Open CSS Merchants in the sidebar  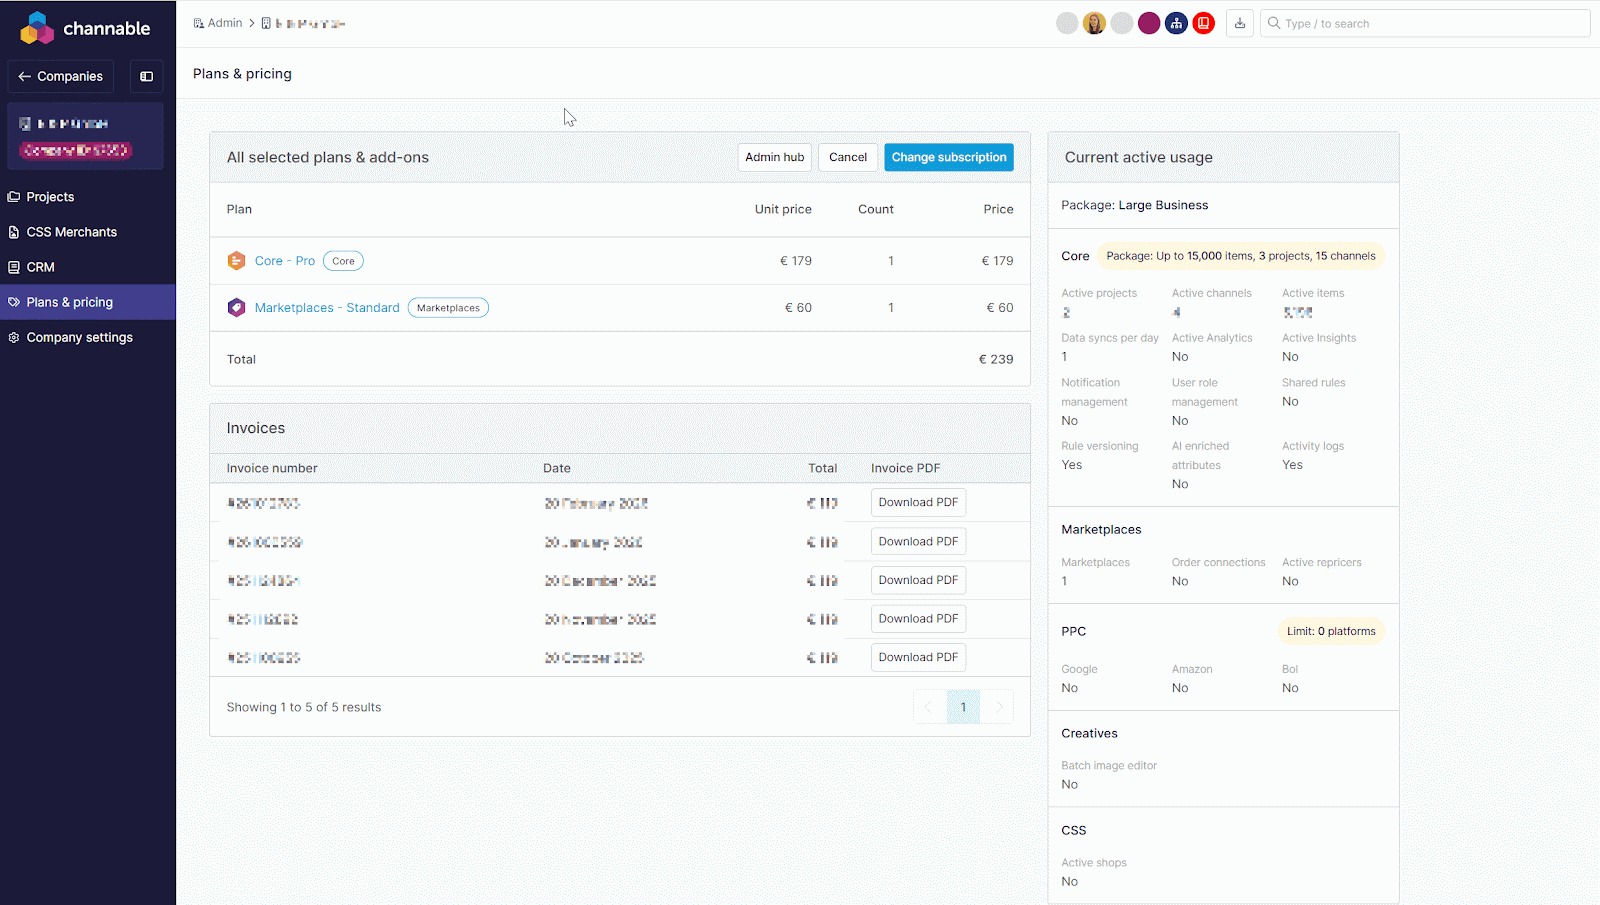[71, 232]
